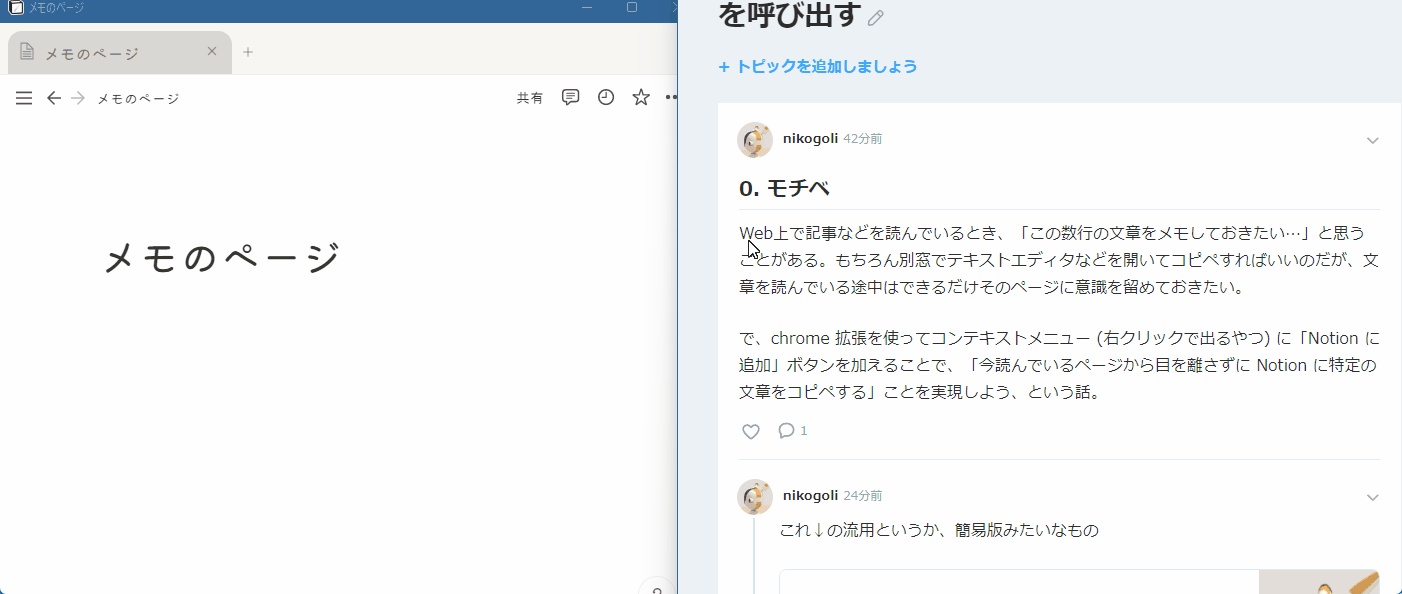Edit scrap title with pencil icon
The image size is (1402, 594).
coord(876,17)
